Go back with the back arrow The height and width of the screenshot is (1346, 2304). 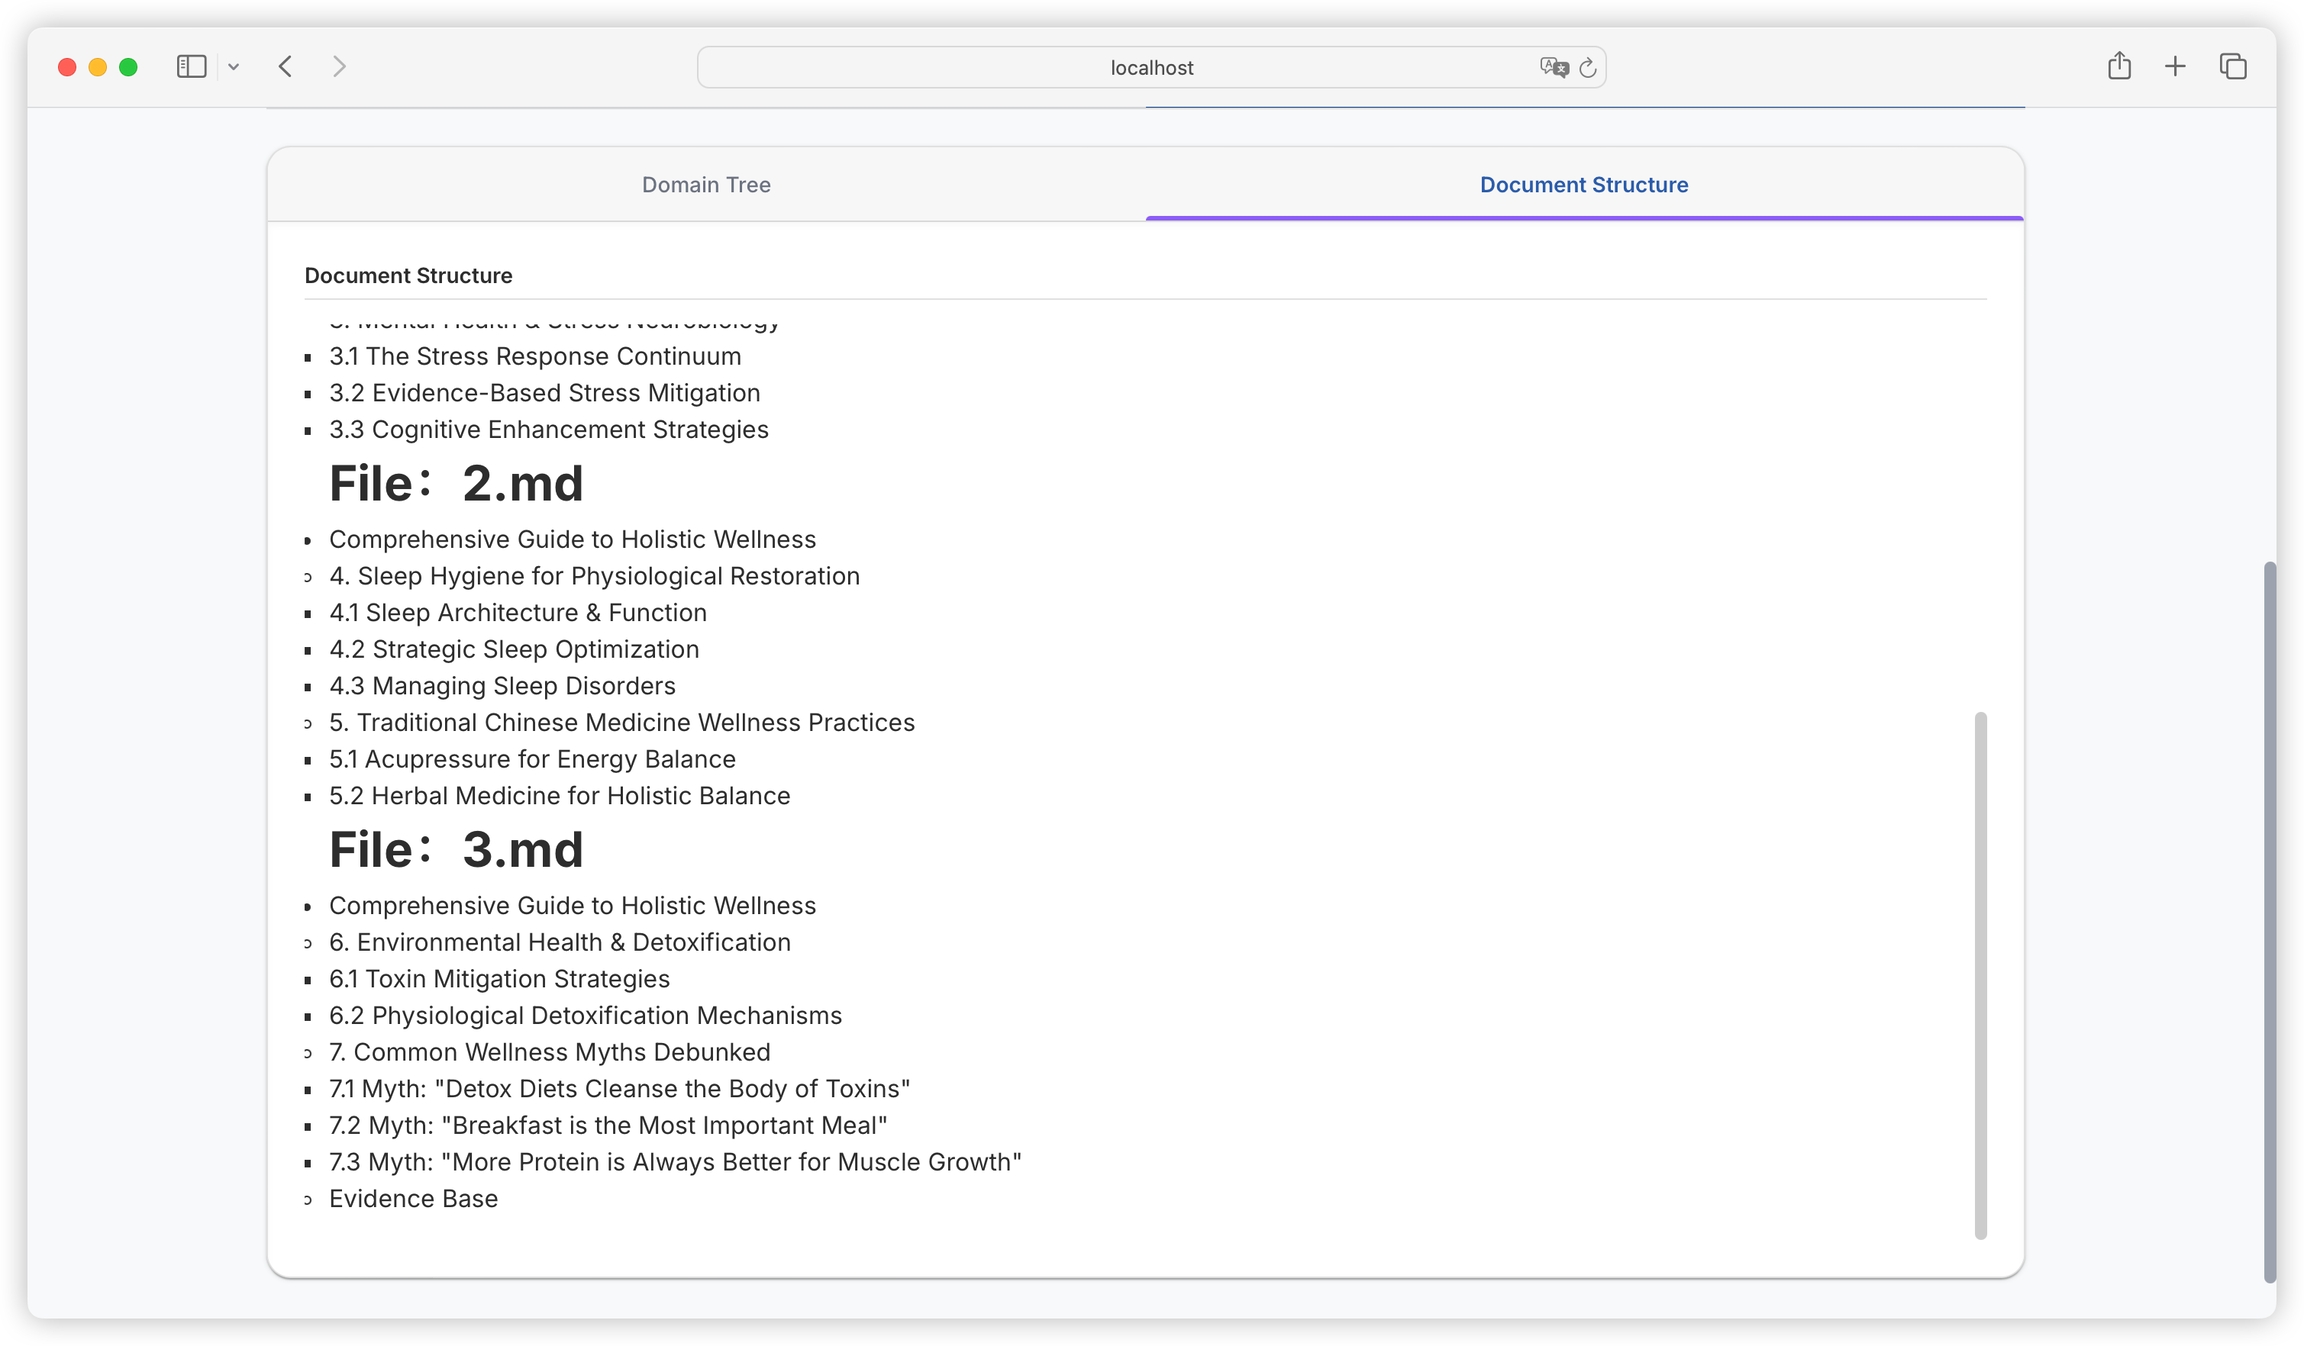tap(286, 67)
